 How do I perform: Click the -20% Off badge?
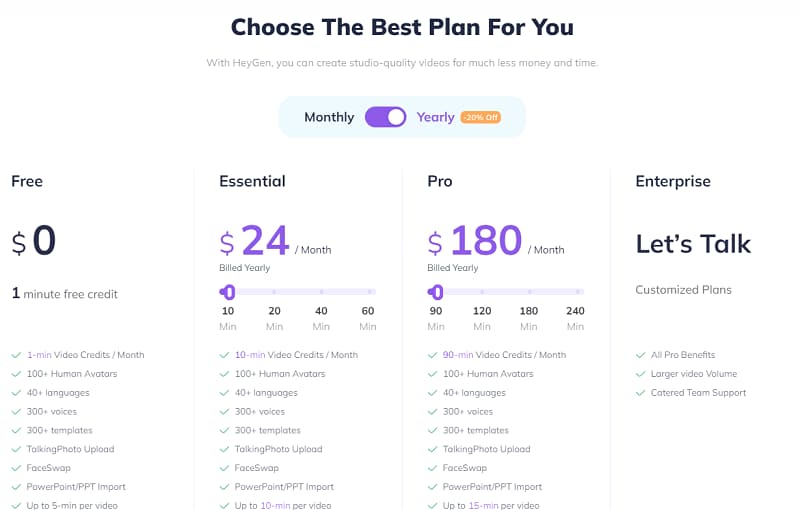(480, 117)
